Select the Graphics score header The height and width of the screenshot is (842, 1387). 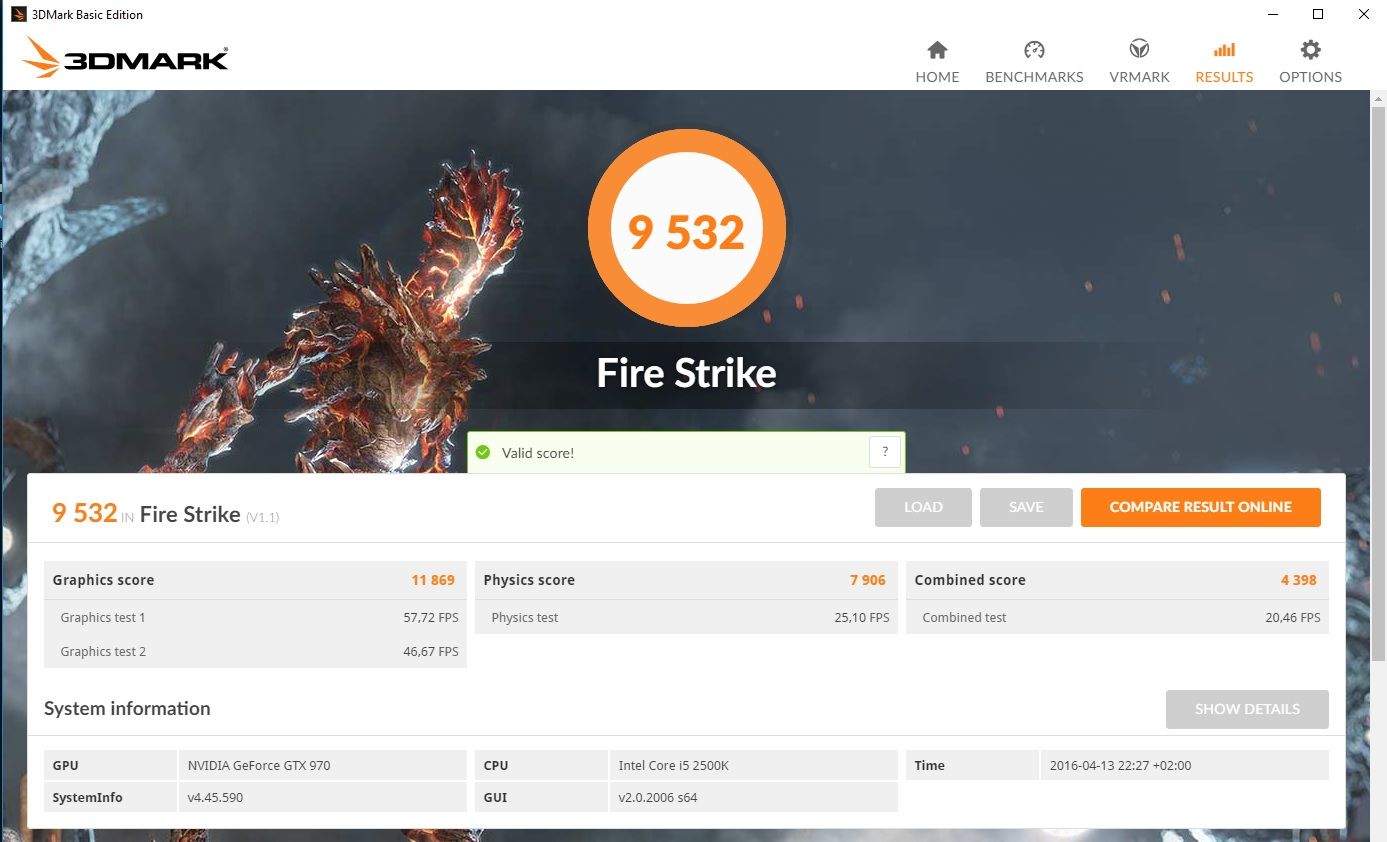click(x=255, y=580)
